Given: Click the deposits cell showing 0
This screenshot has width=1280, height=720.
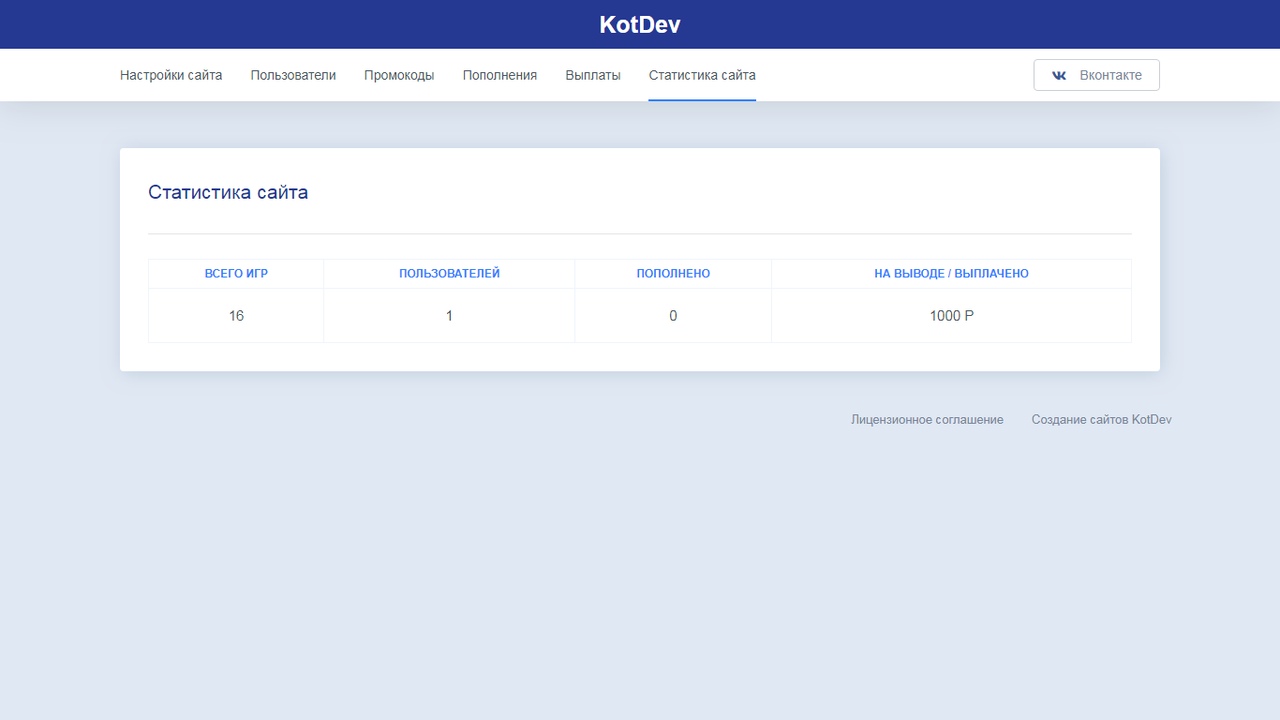Looking at the screenshot, I should coord(673,316).
